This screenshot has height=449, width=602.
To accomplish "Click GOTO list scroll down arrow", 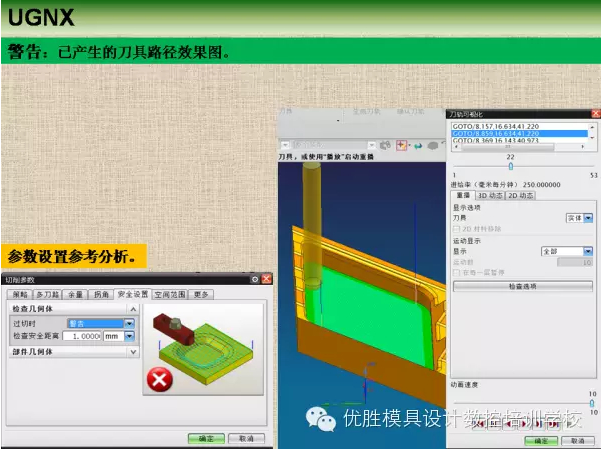I will coord(592,138).
